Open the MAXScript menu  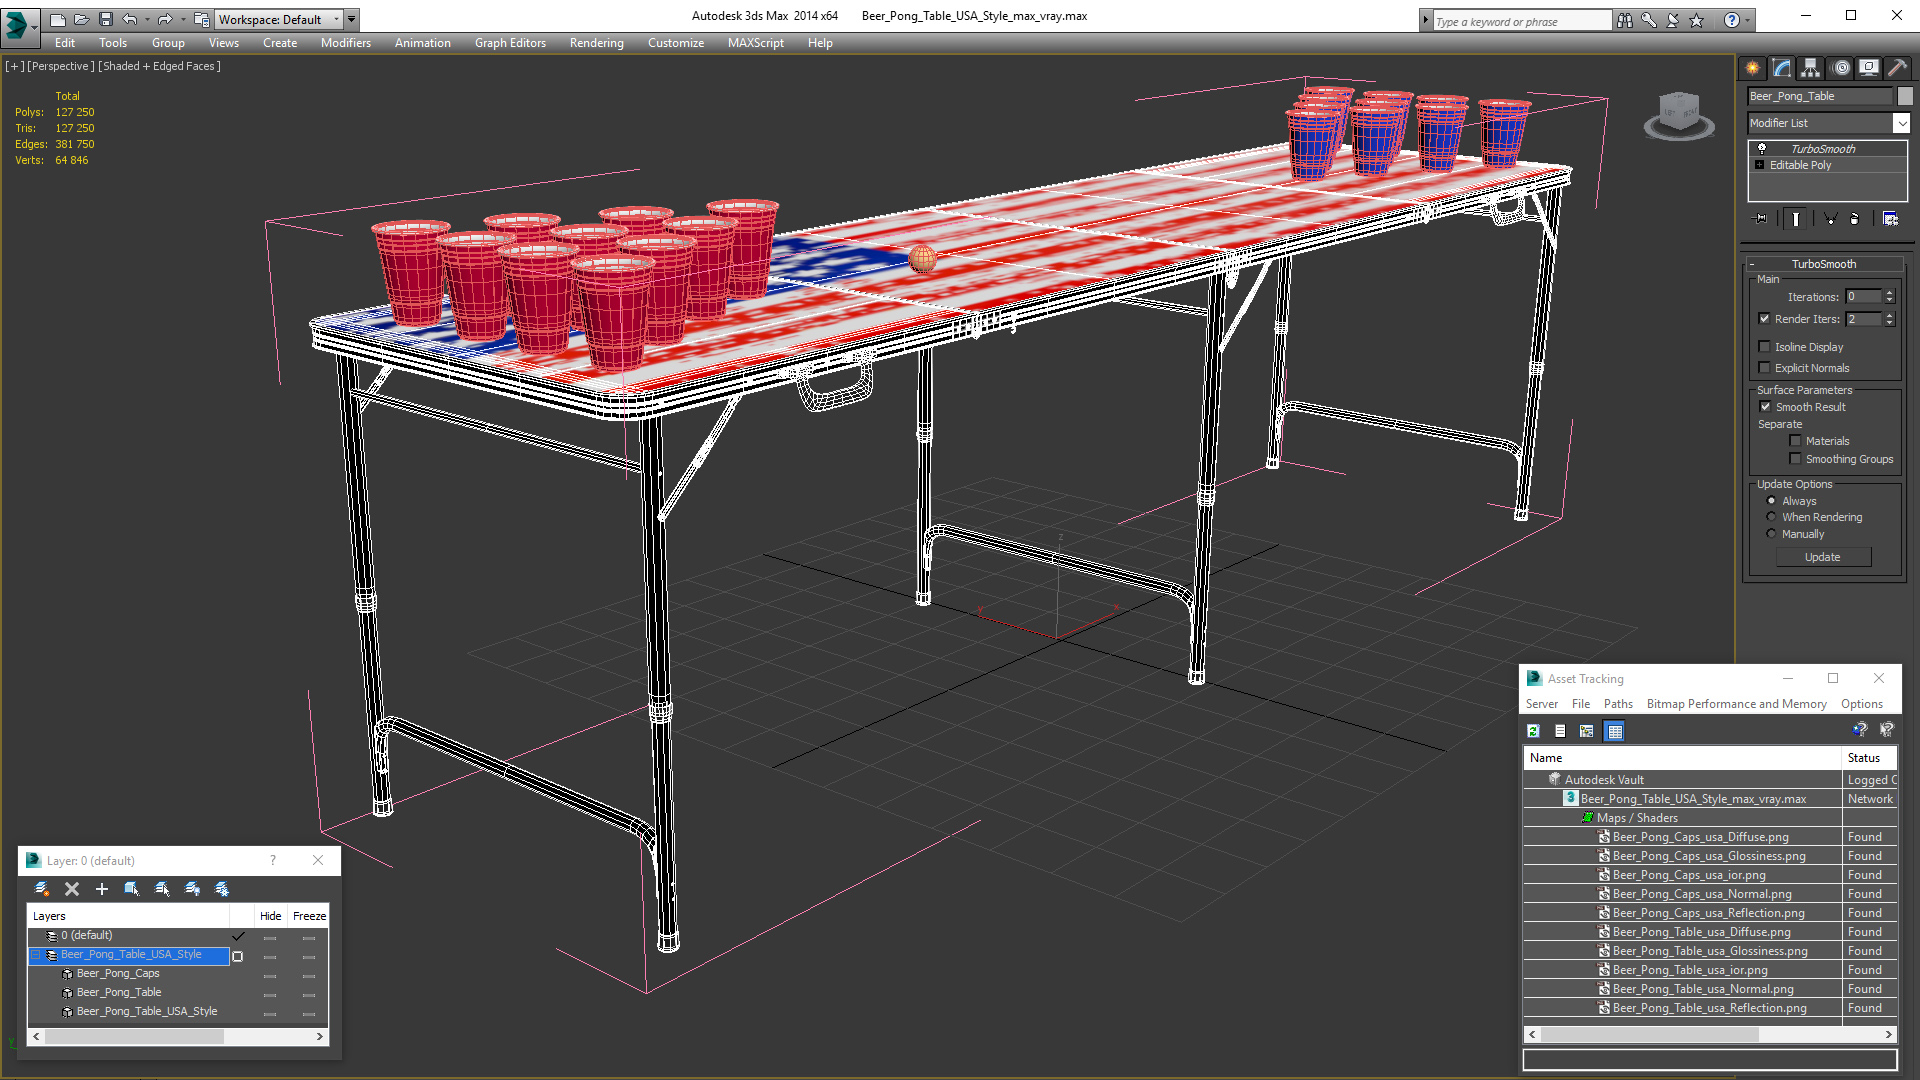pos(755,43)
